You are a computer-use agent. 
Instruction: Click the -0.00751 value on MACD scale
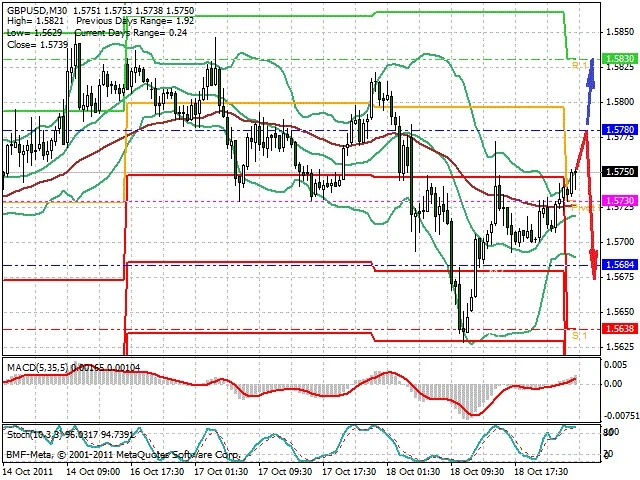click(620, 415)
